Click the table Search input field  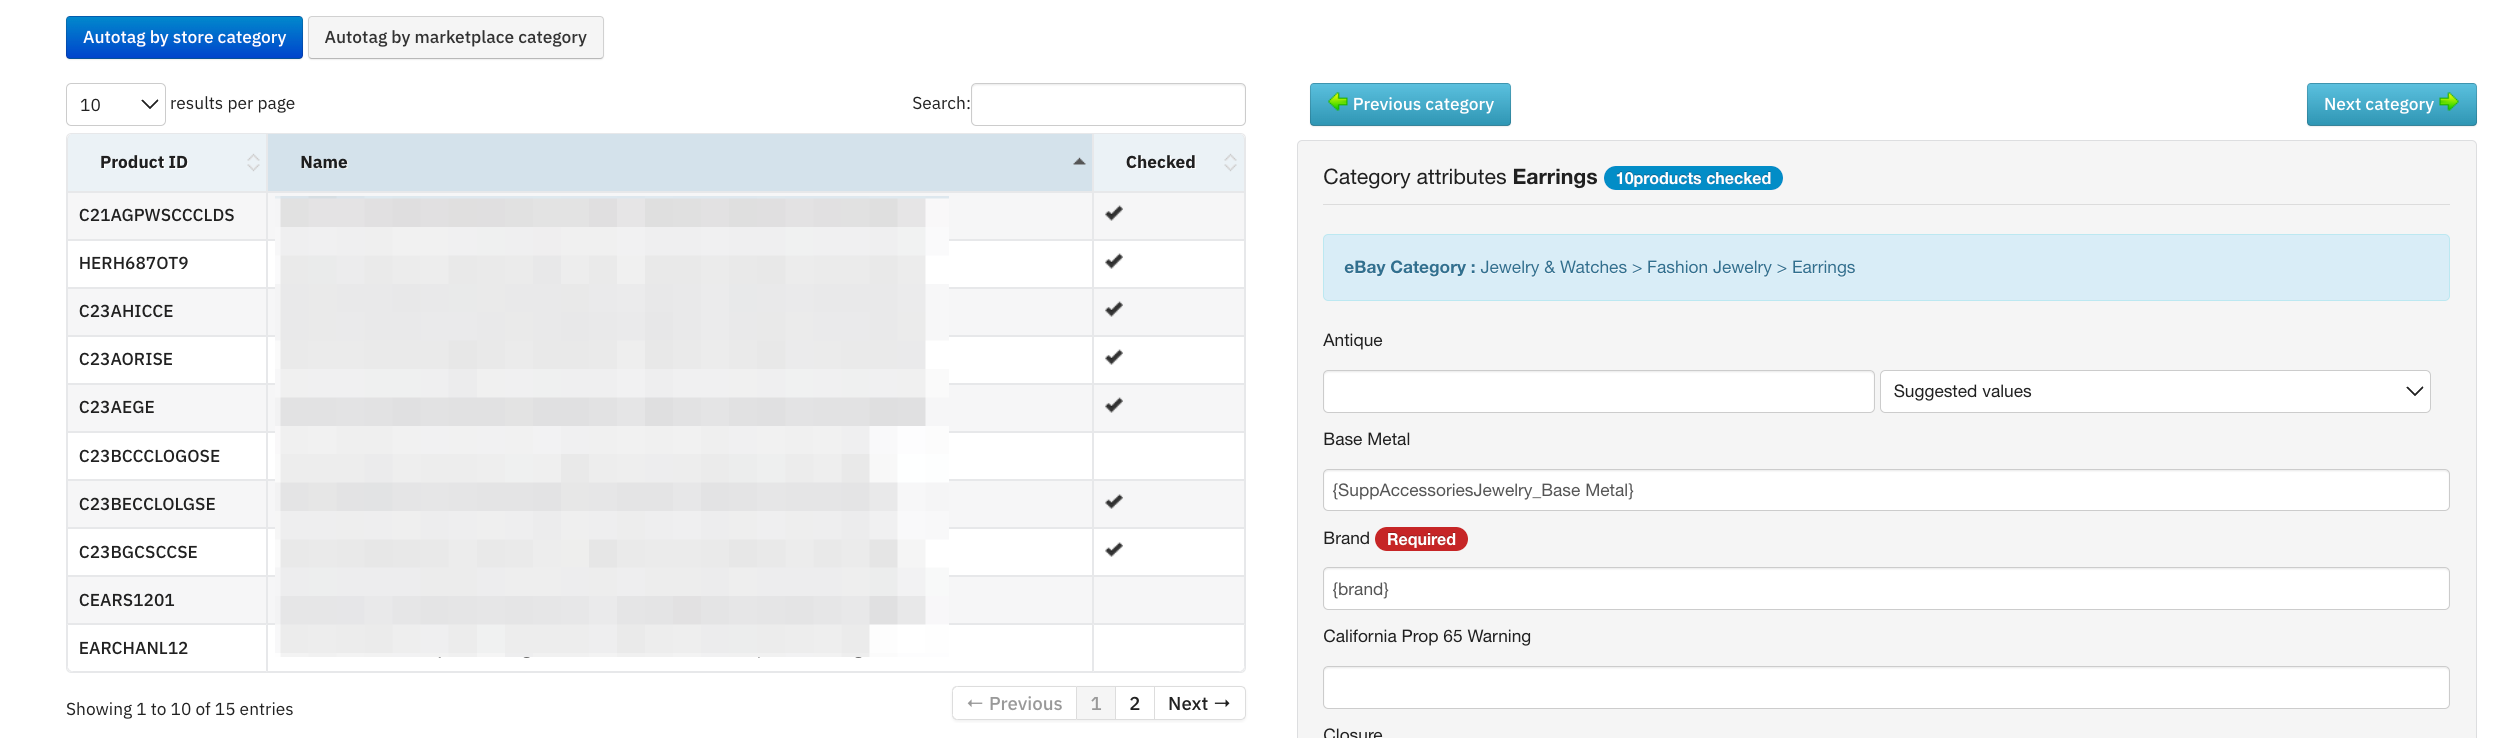click(1108, 104)
